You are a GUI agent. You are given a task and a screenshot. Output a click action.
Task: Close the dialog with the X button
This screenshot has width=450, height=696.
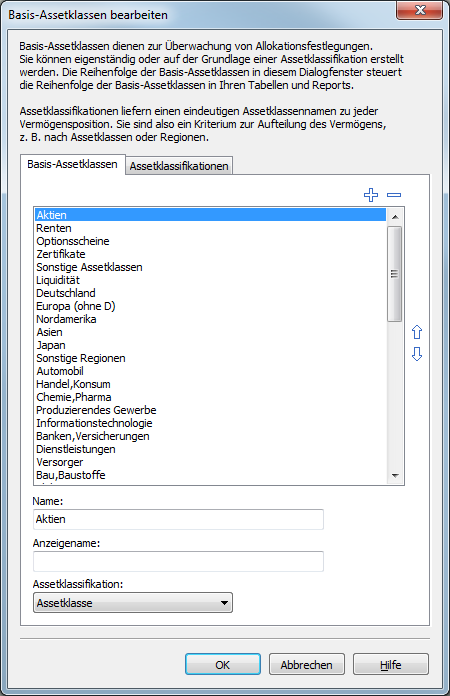tap(419, 10)
